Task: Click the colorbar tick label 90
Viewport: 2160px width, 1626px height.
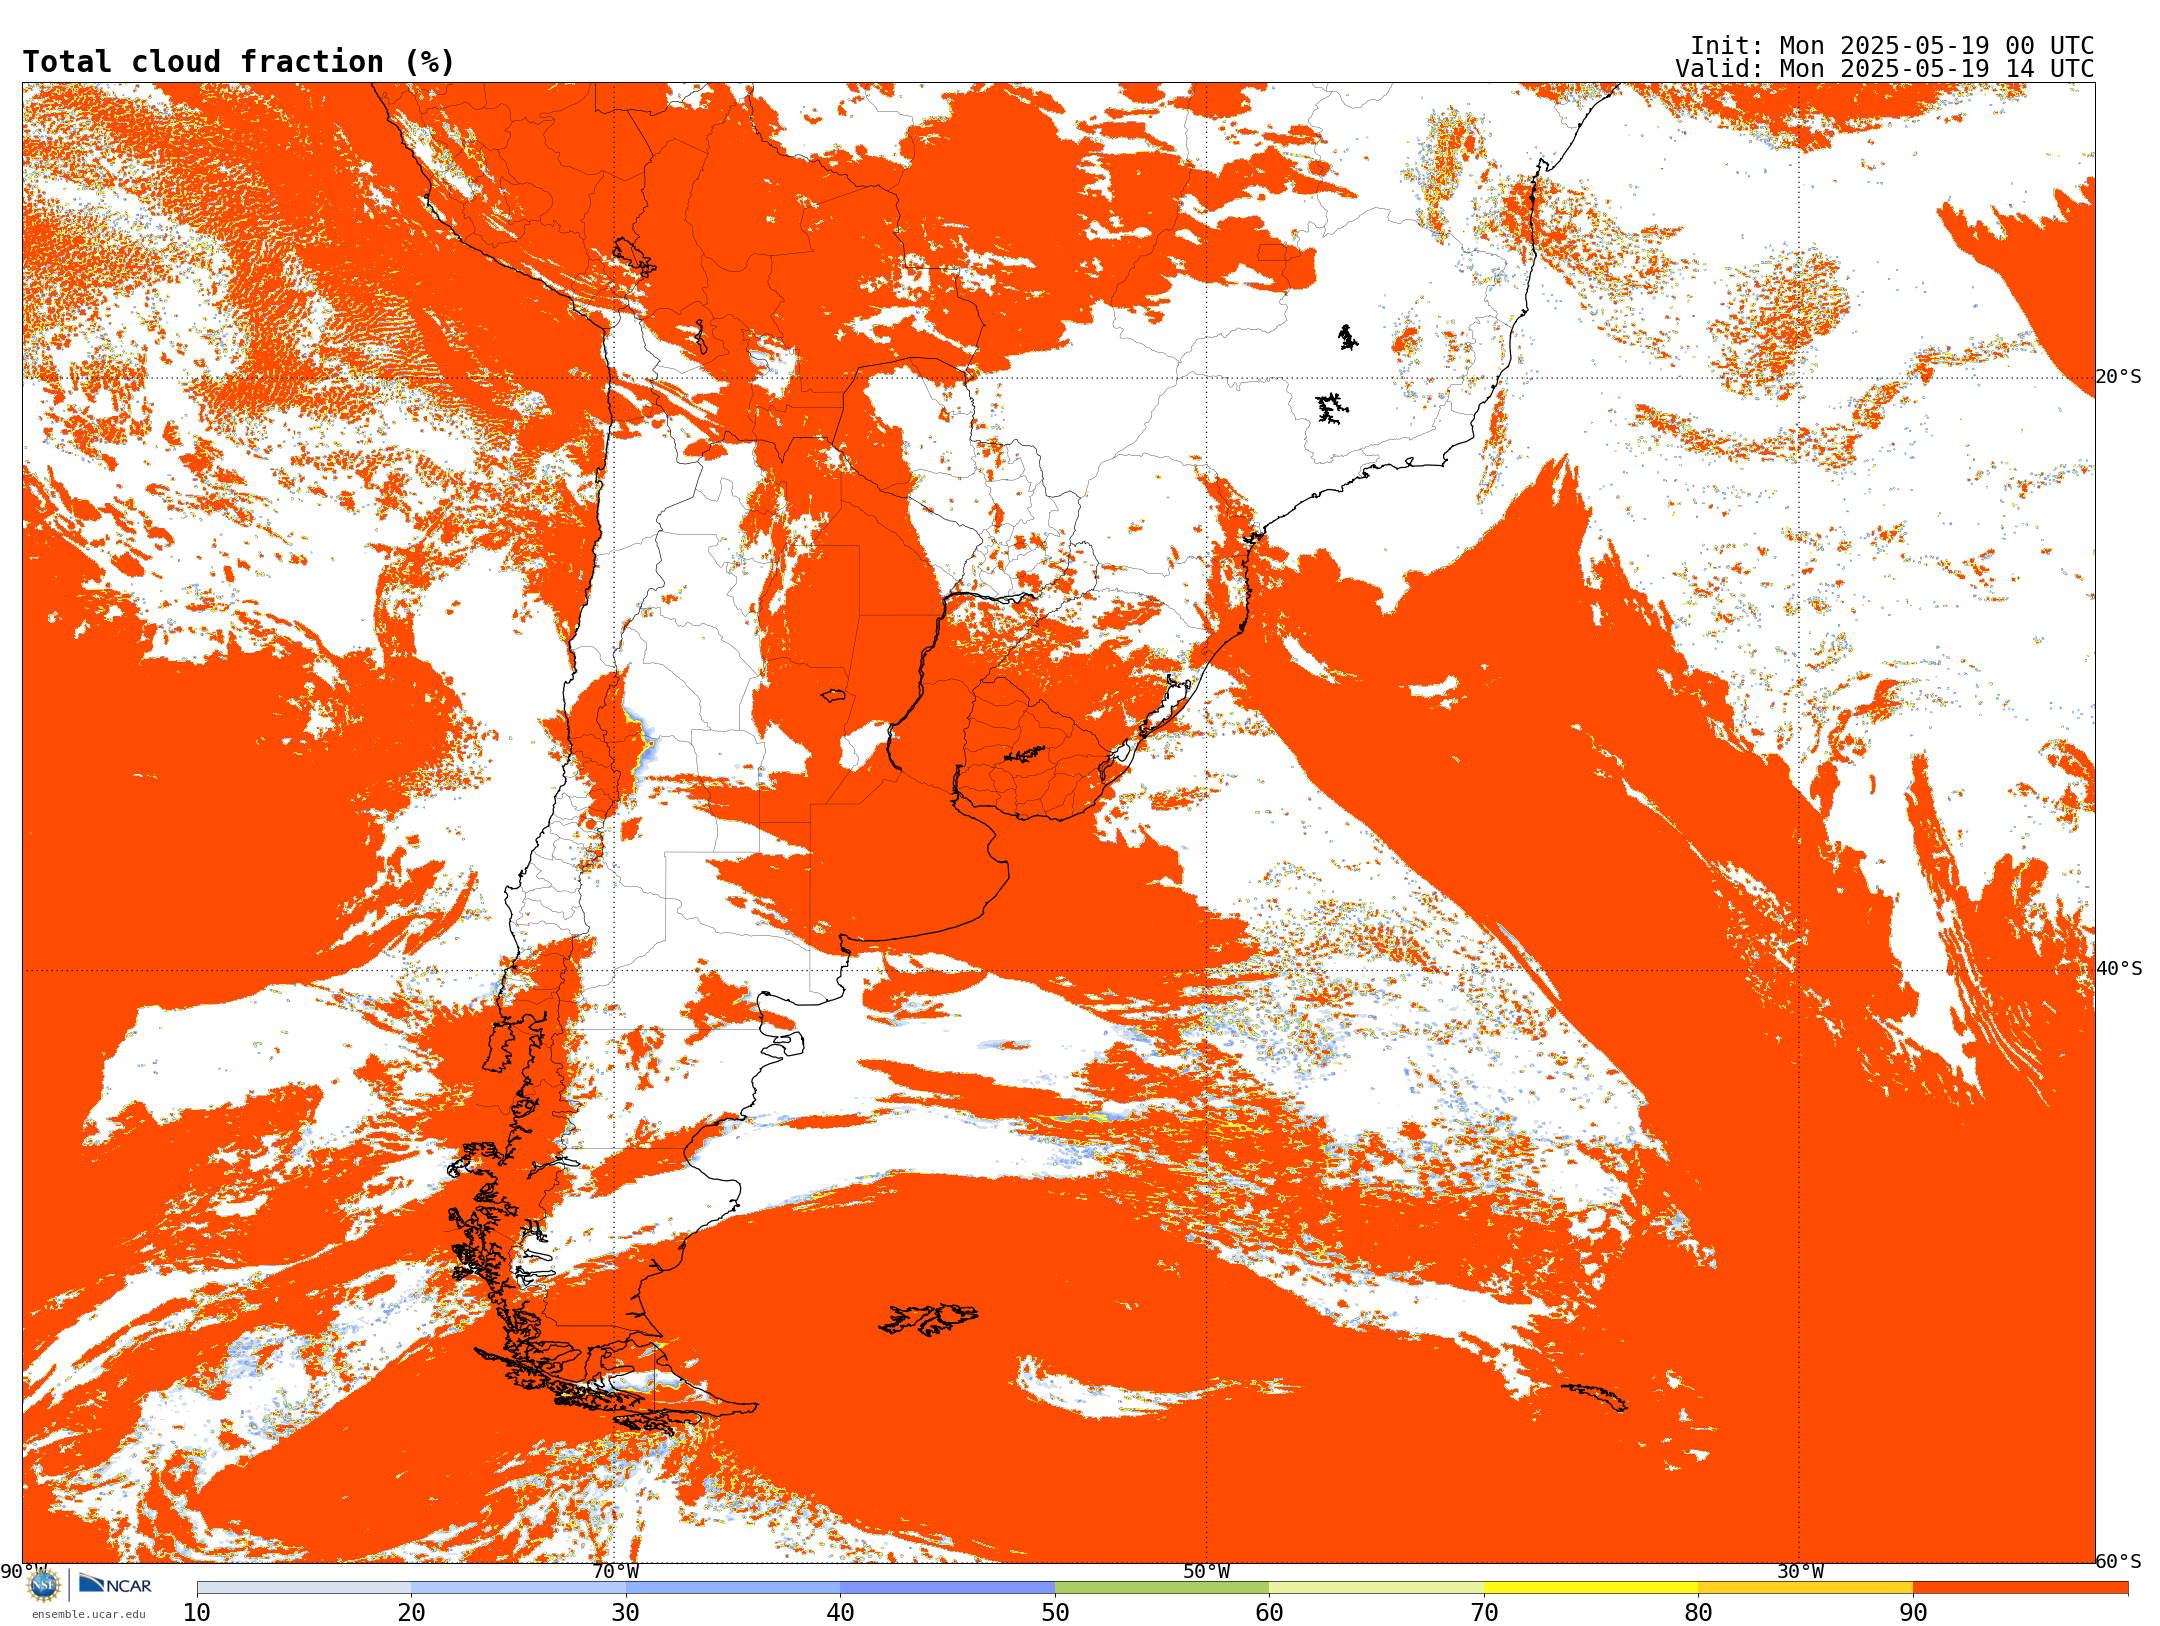Action: pos(1913,1612)
